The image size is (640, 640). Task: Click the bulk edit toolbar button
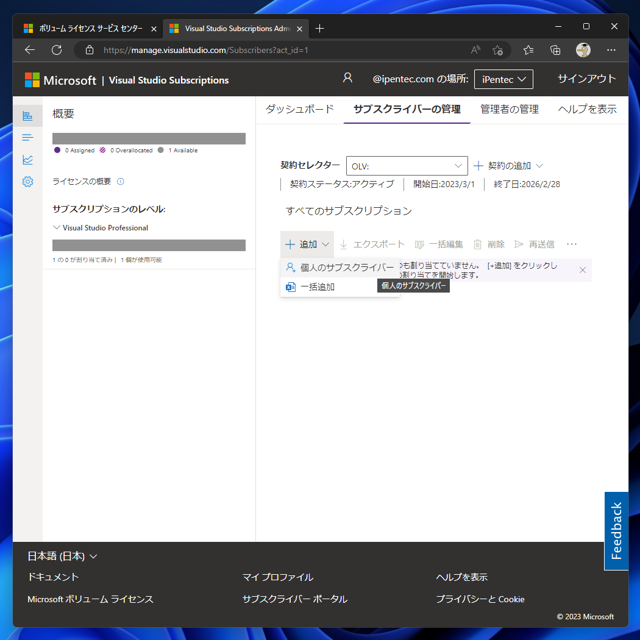point(439,244)
